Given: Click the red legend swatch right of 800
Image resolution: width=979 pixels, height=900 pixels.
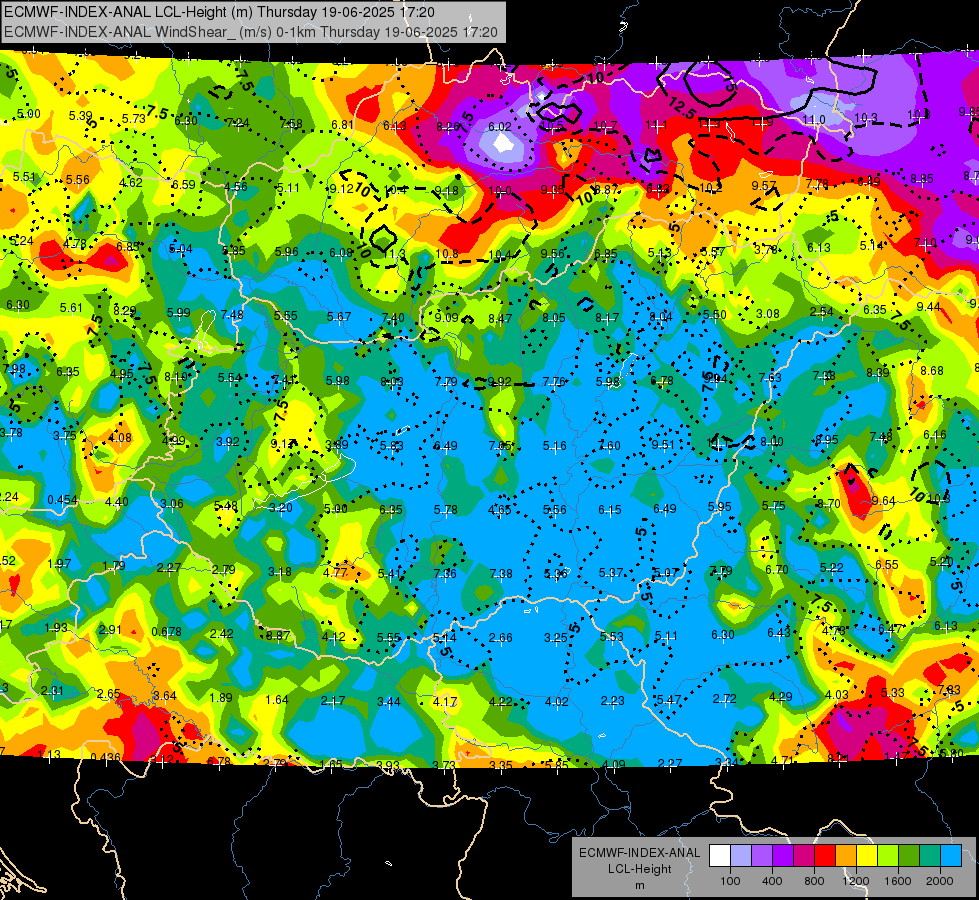Looking at the screenshot, I should [x=825, y=856].
